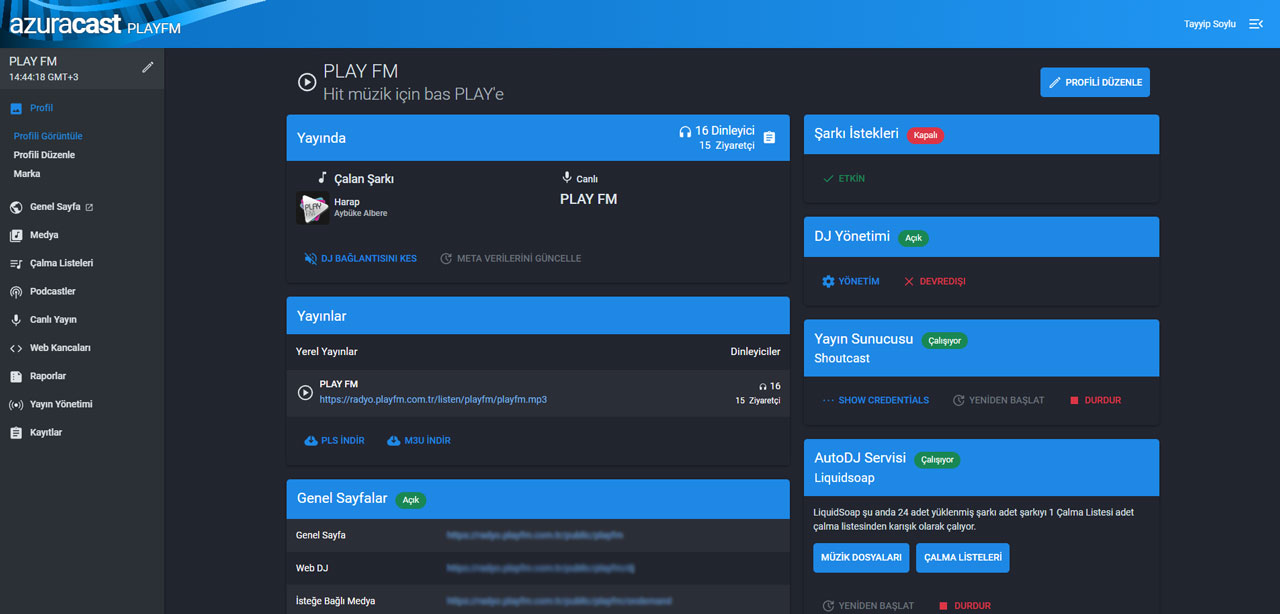
Task: Enable song requests with the Etkin button
Action: [x=843, y=178]
